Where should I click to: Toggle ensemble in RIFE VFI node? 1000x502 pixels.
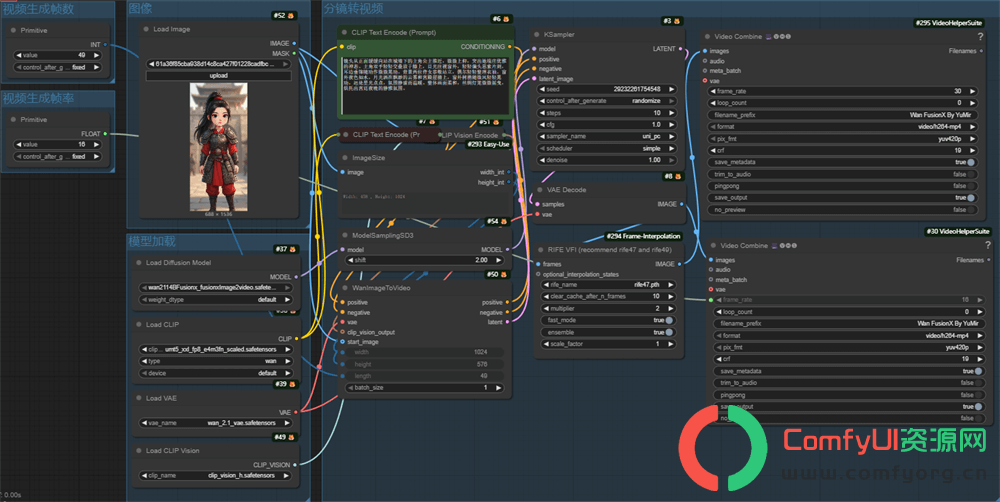pos(669,332)
